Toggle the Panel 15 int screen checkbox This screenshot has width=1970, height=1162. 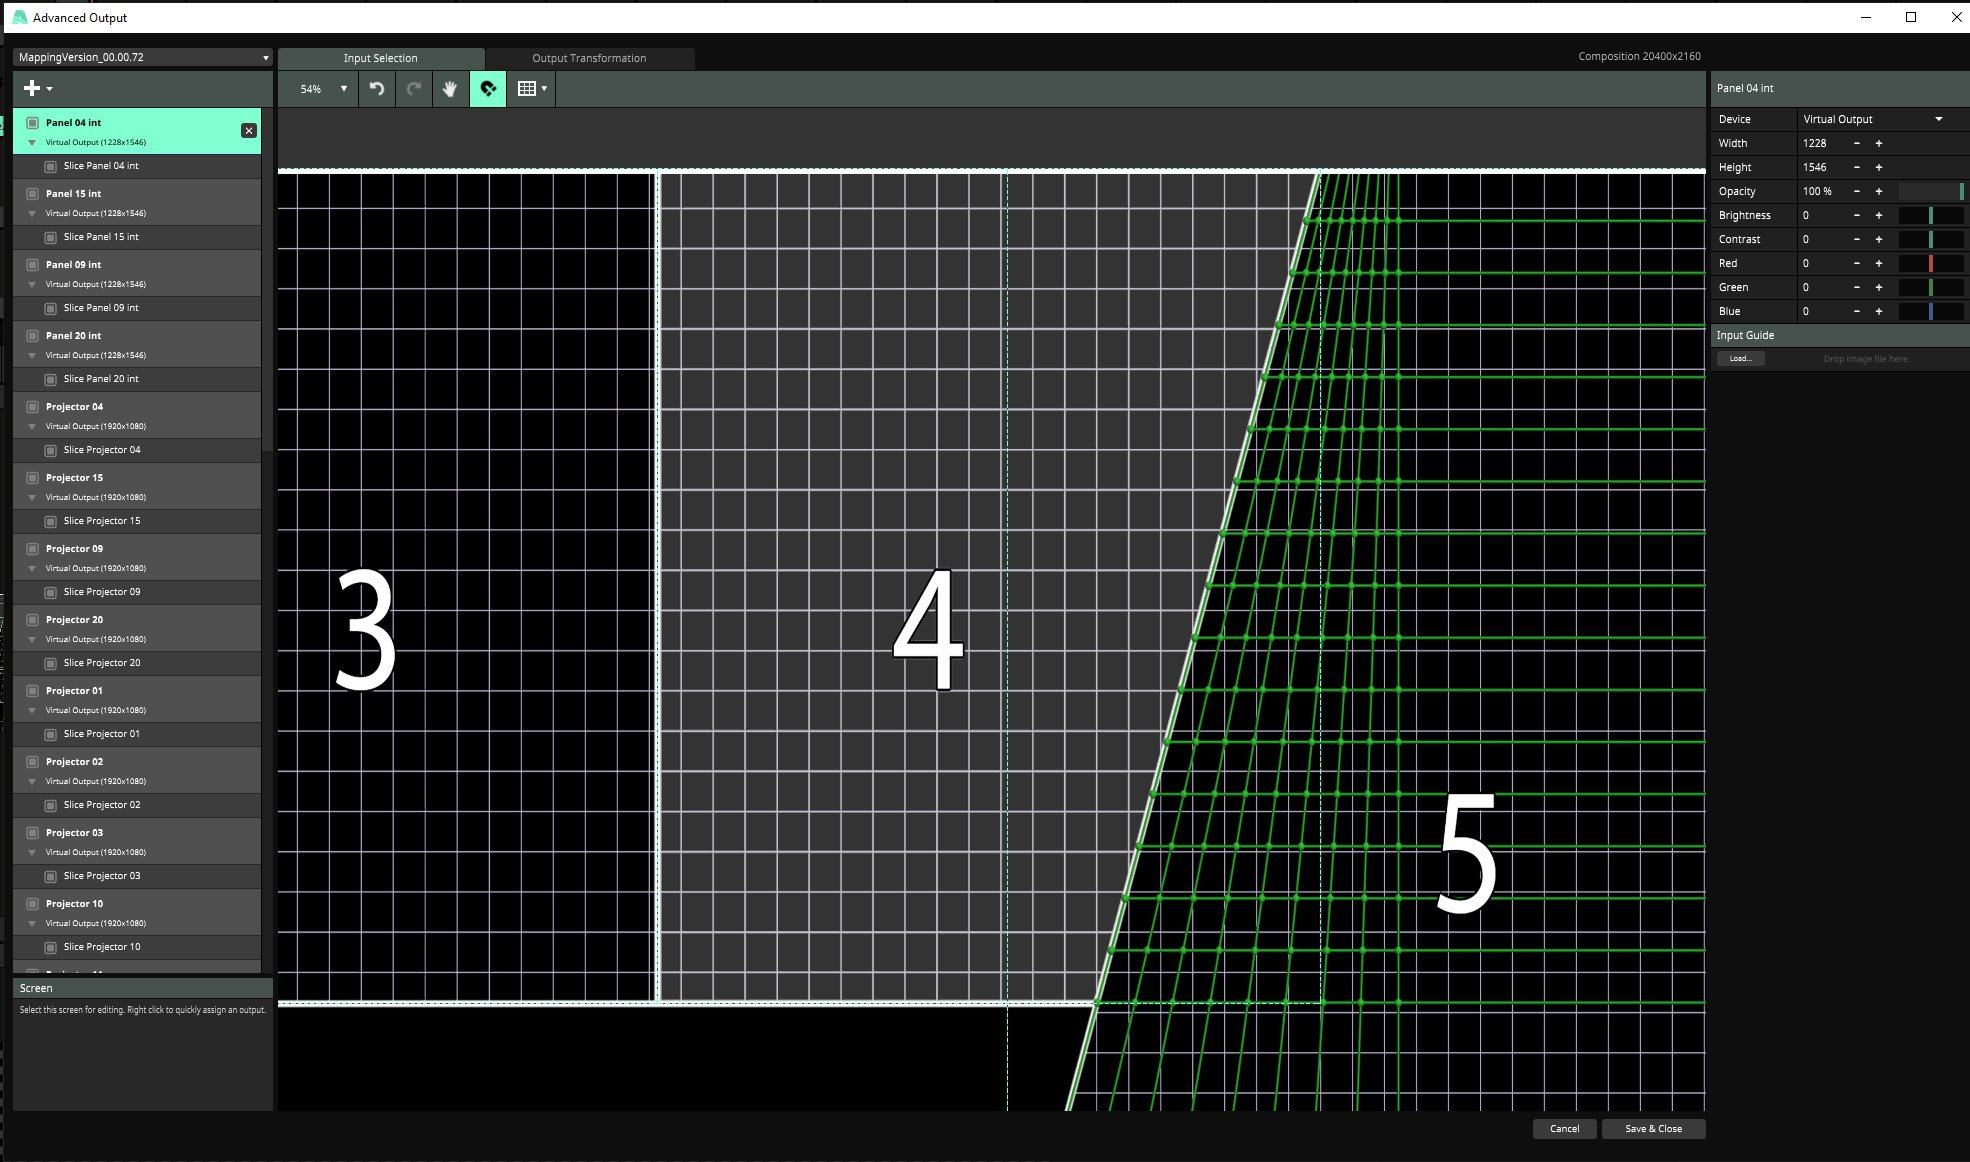[x=33, y=194]
